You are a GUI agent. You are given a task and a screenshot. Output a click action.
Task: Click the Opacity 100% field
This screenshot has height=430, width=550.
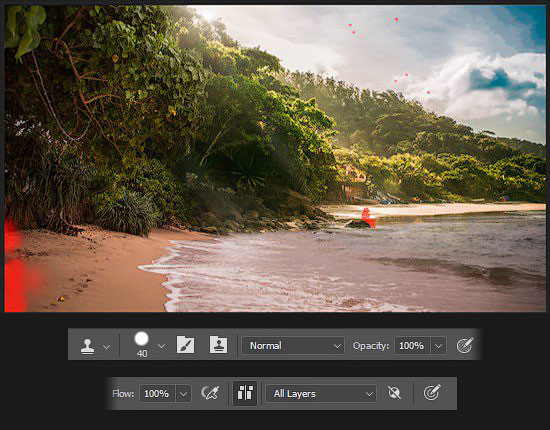click(412, 346)
